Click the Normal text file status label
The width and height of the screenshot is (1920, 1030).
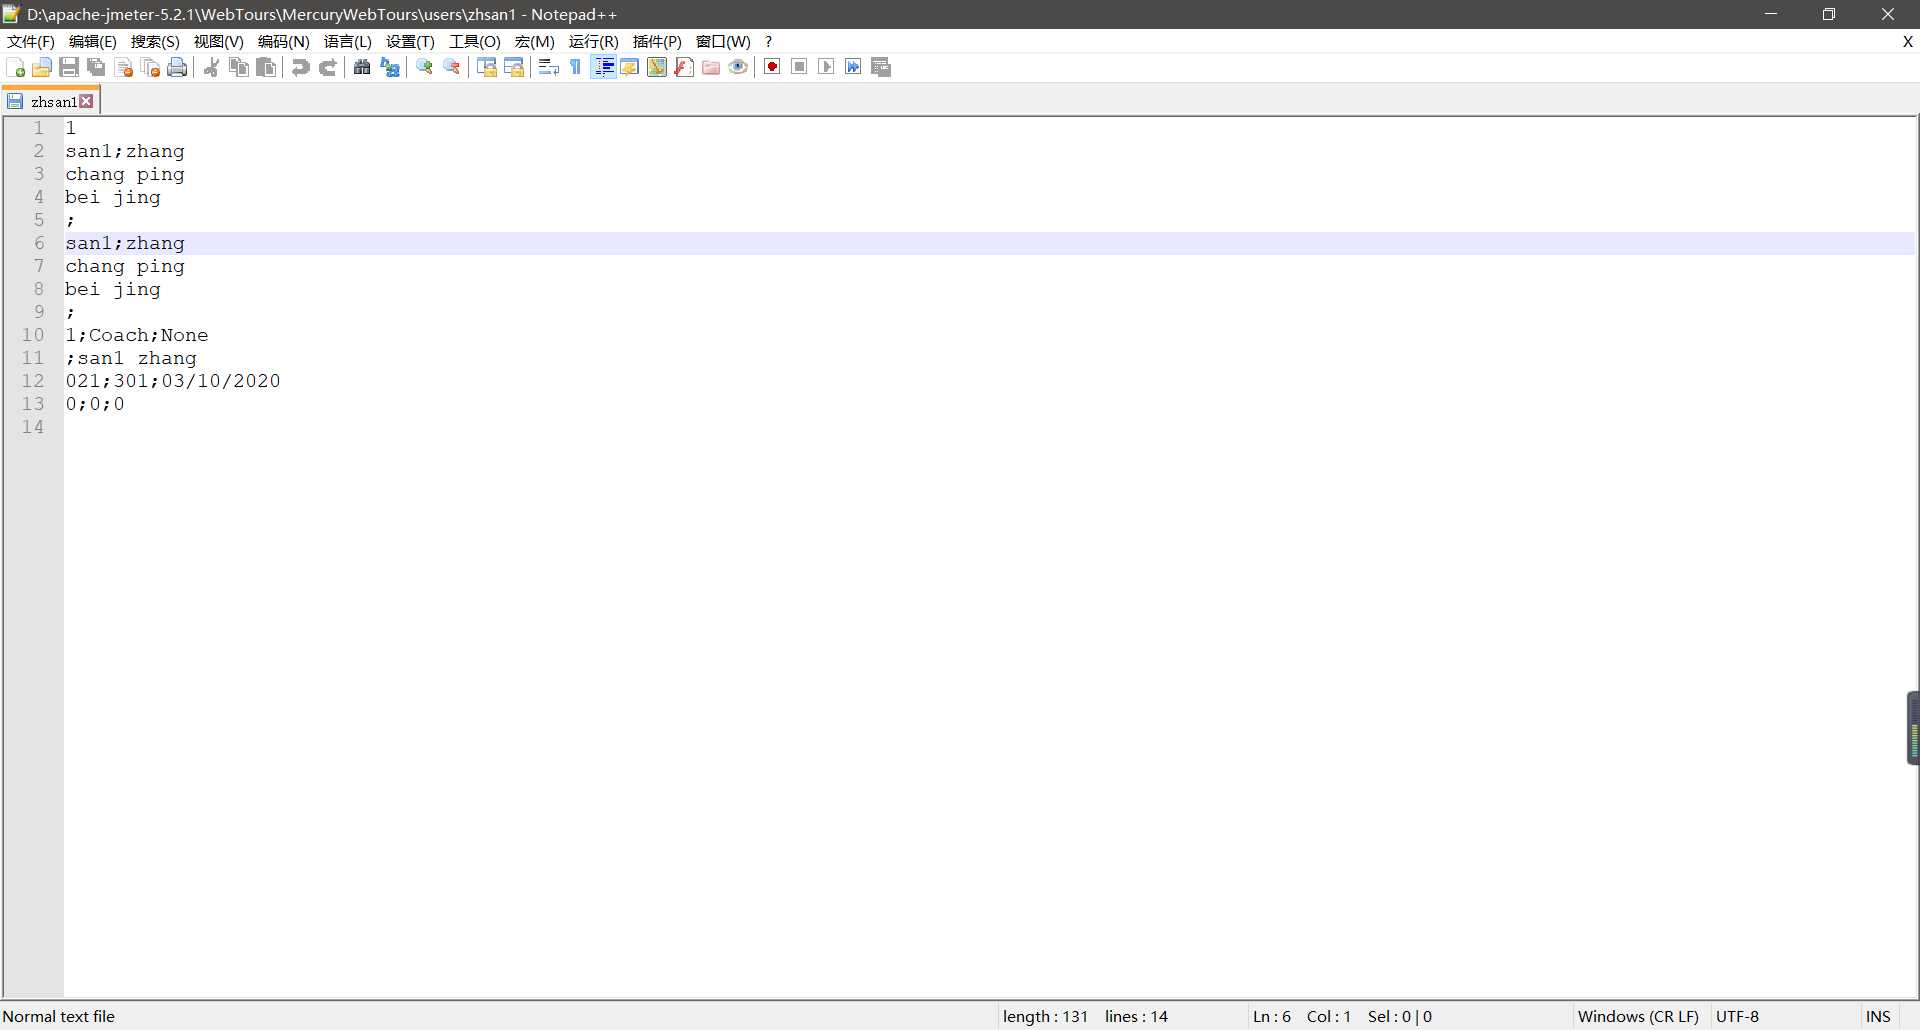click(59, 1016)
